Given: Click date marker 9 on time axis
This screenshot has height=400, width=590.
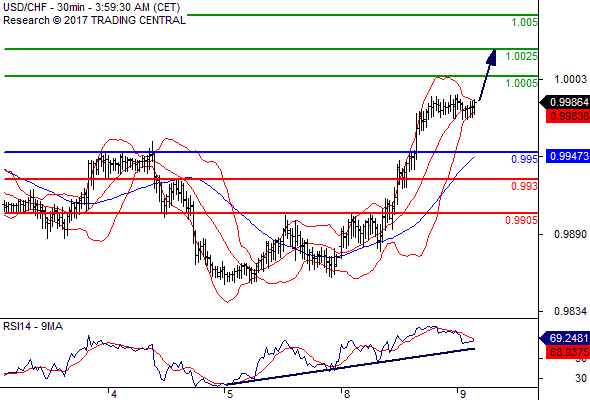Looking at the screenshot, I should 462,394.
